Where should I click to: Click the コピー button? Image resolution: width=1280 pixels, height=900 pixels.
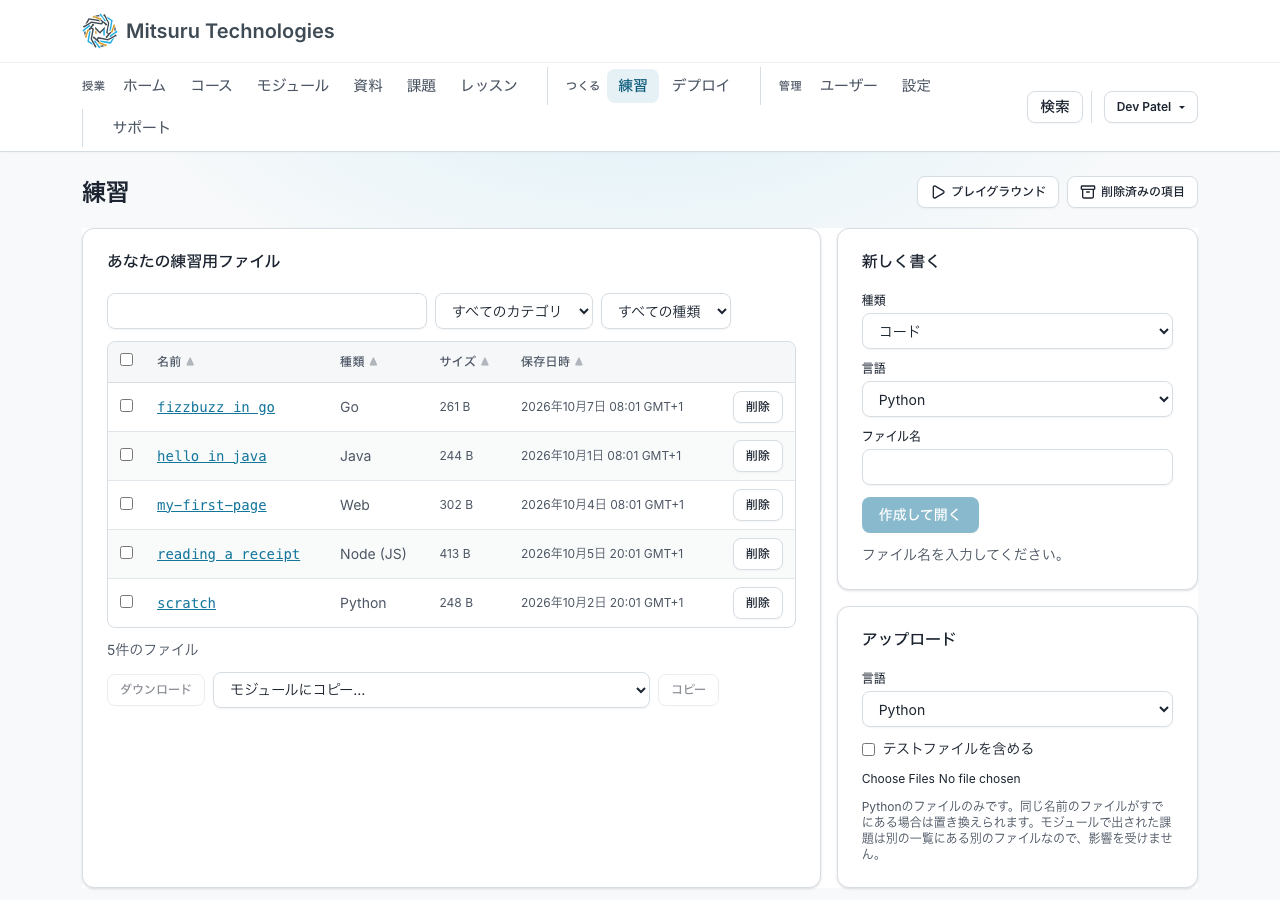tap(688, 690)
